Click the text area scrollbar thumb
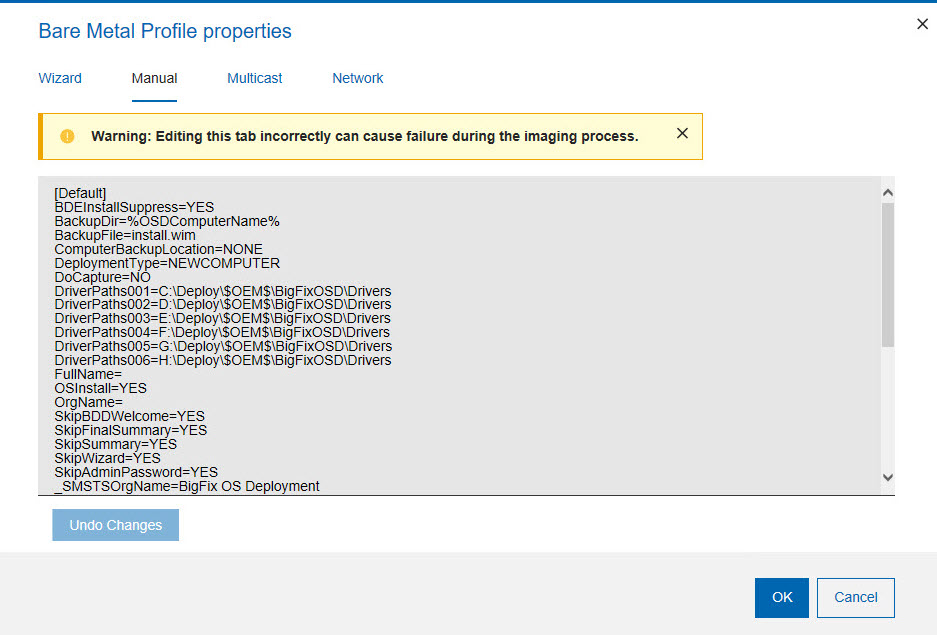 888,275
